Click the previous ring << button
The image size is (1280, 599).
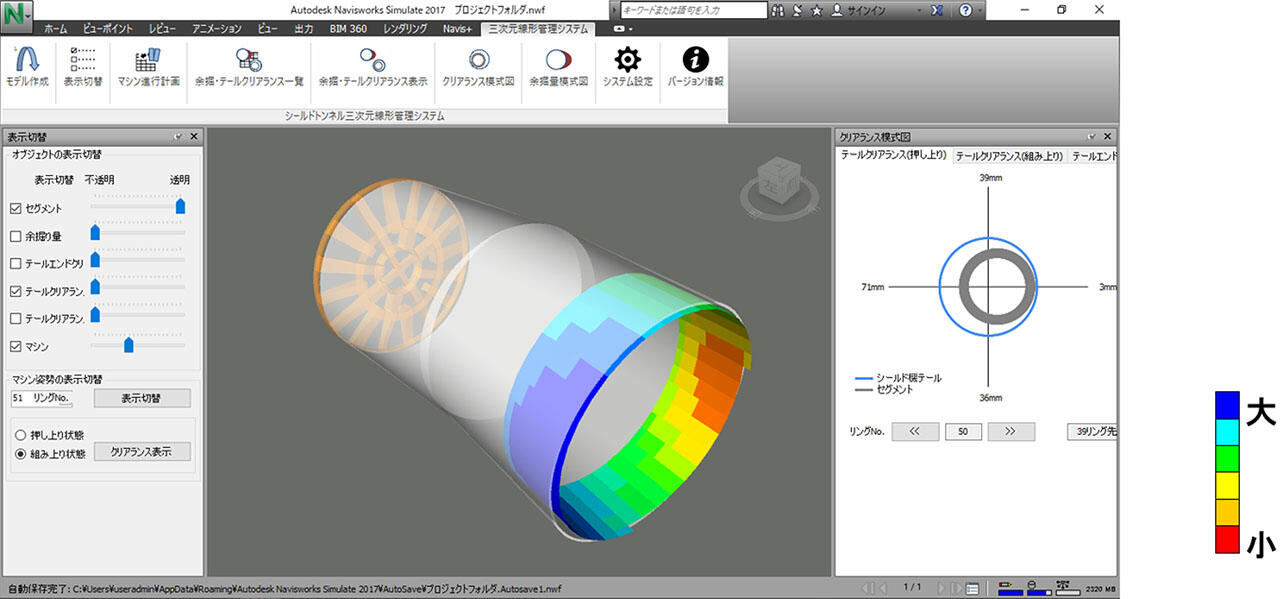915,432
